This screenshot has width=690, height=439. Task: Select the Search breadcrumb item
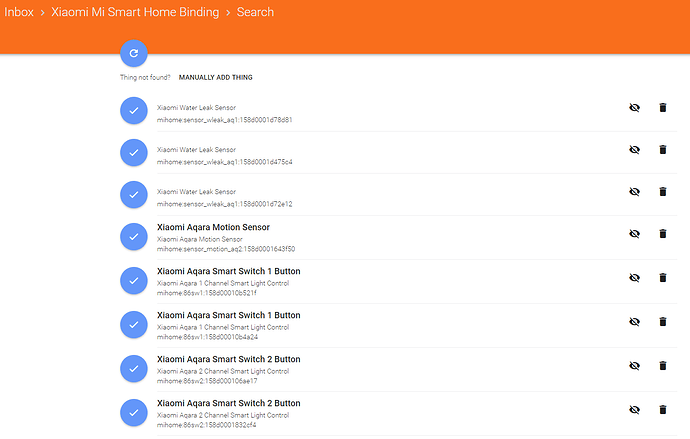pos(255,13)
